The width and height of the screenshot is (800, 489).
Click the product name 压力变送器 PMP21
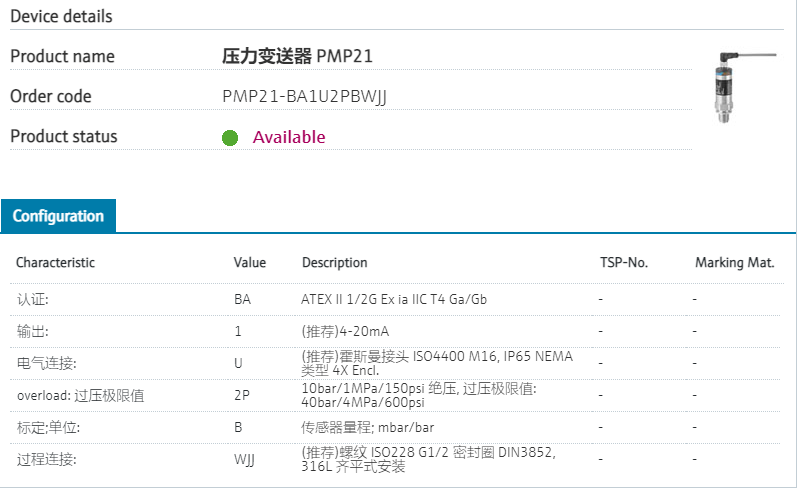[x=297, y=56]
